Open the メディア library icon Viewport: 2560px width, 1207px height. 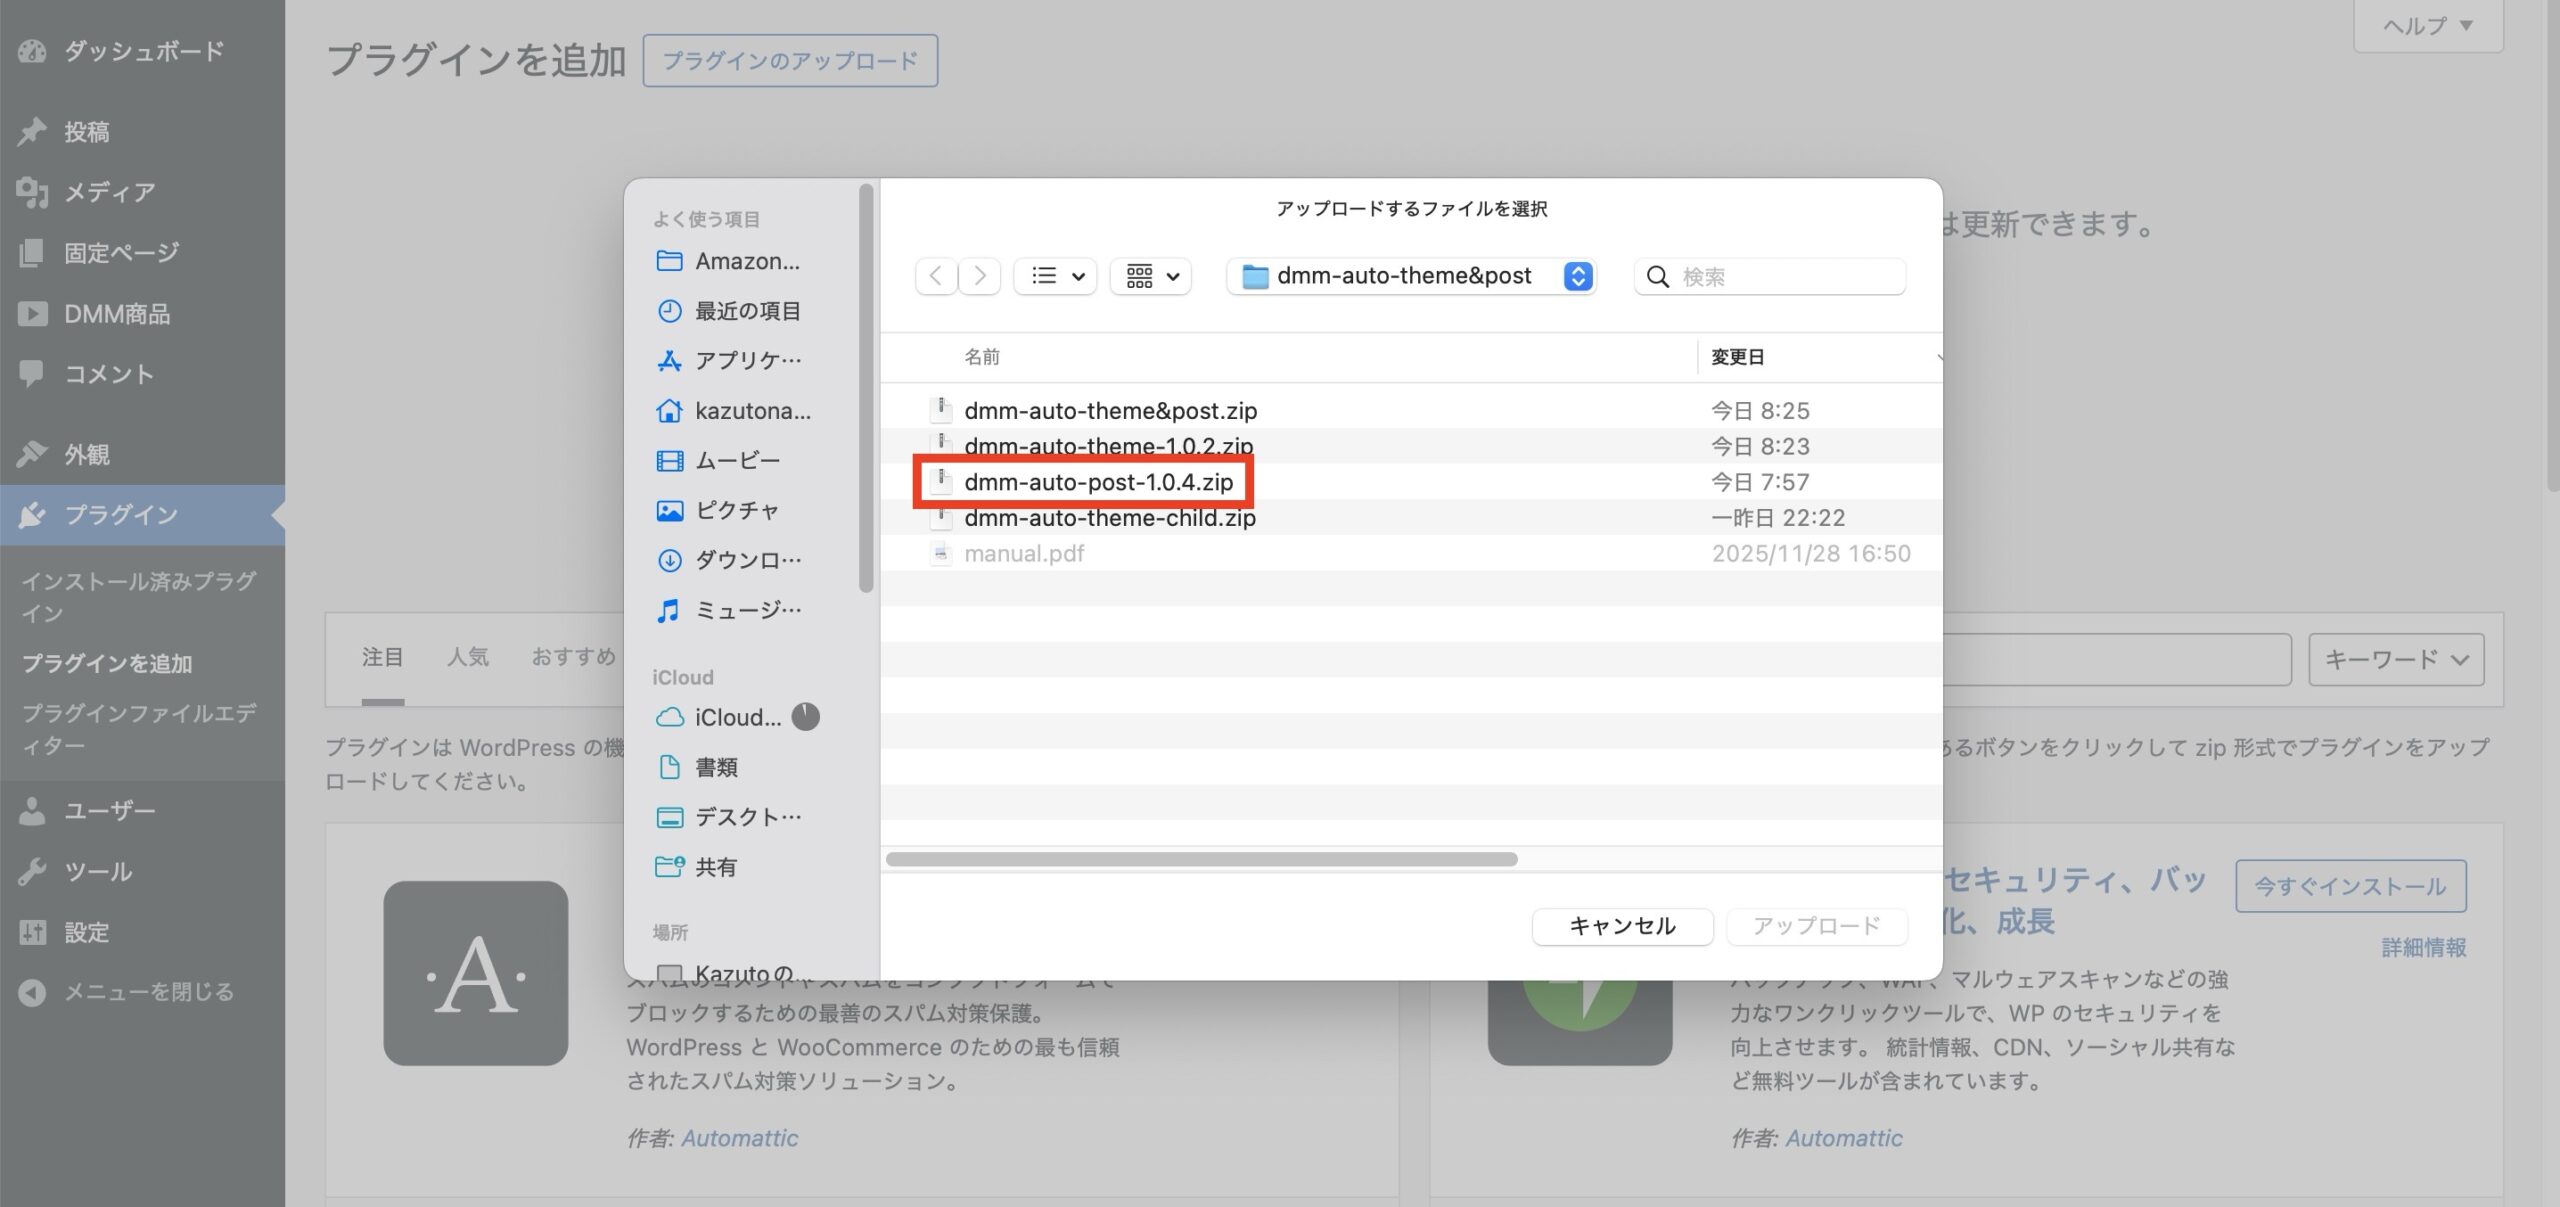click(x=33, y=192)
